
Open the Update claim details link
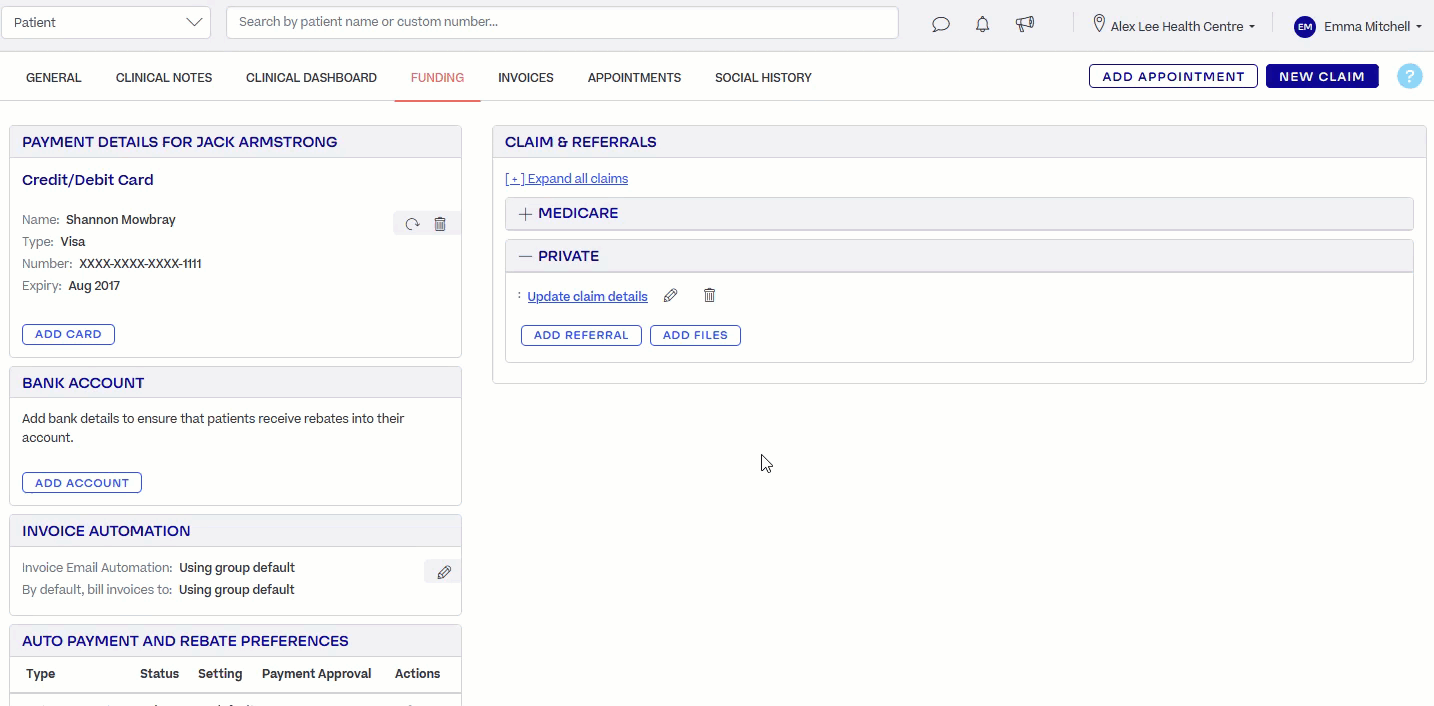[x=587, y=296]
